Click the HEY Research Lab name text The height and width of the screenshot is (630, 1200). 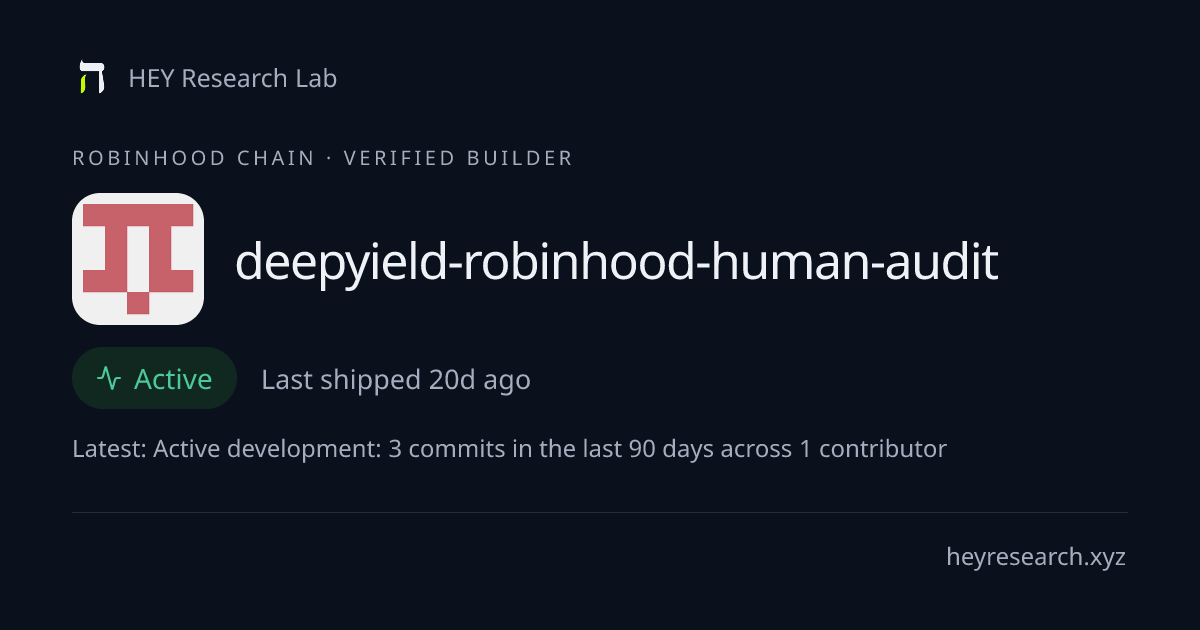point(233,78)
